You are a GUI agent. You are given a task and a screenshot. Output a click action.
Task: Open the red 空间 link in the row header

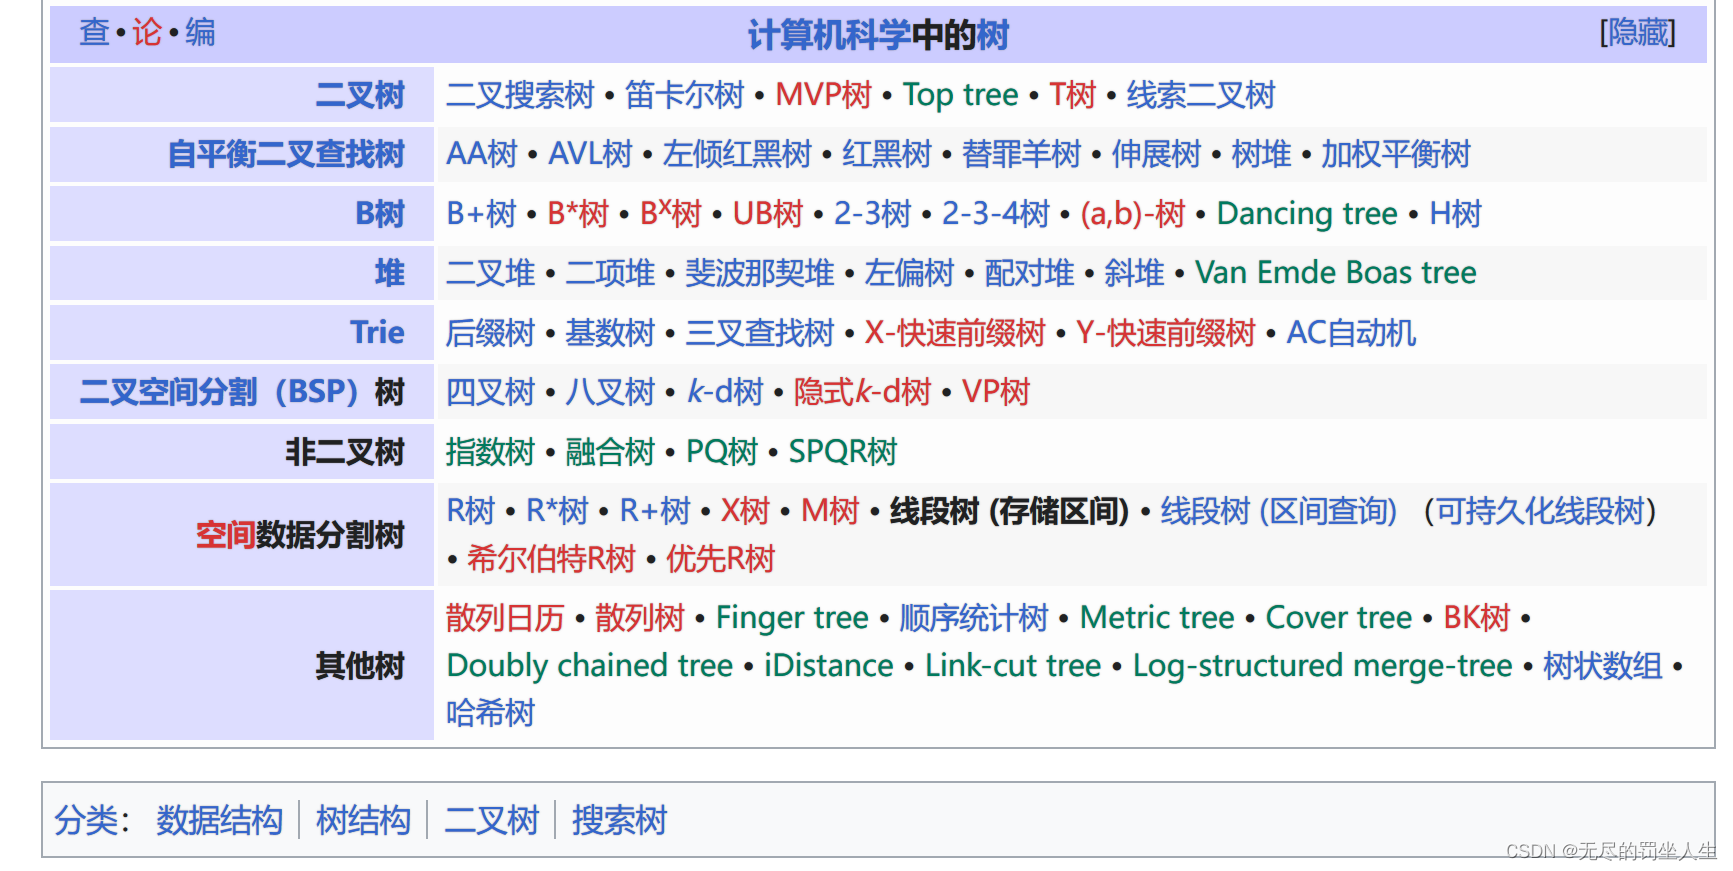[x=225, y=535]
